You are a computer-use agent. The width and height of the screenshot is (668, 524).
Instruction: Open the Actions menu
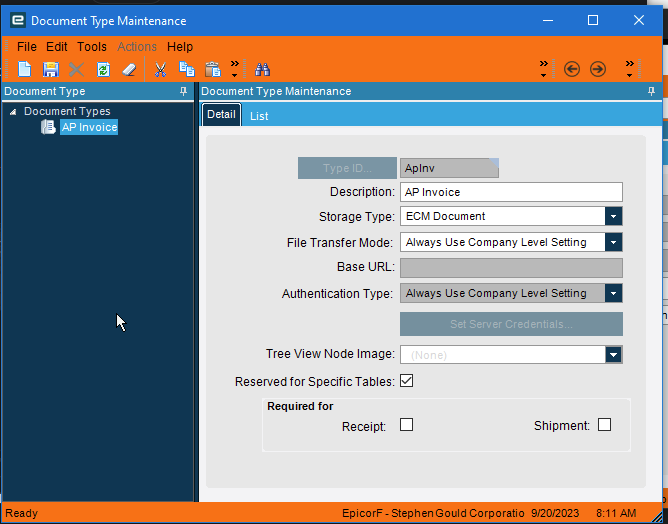point(137,46)
